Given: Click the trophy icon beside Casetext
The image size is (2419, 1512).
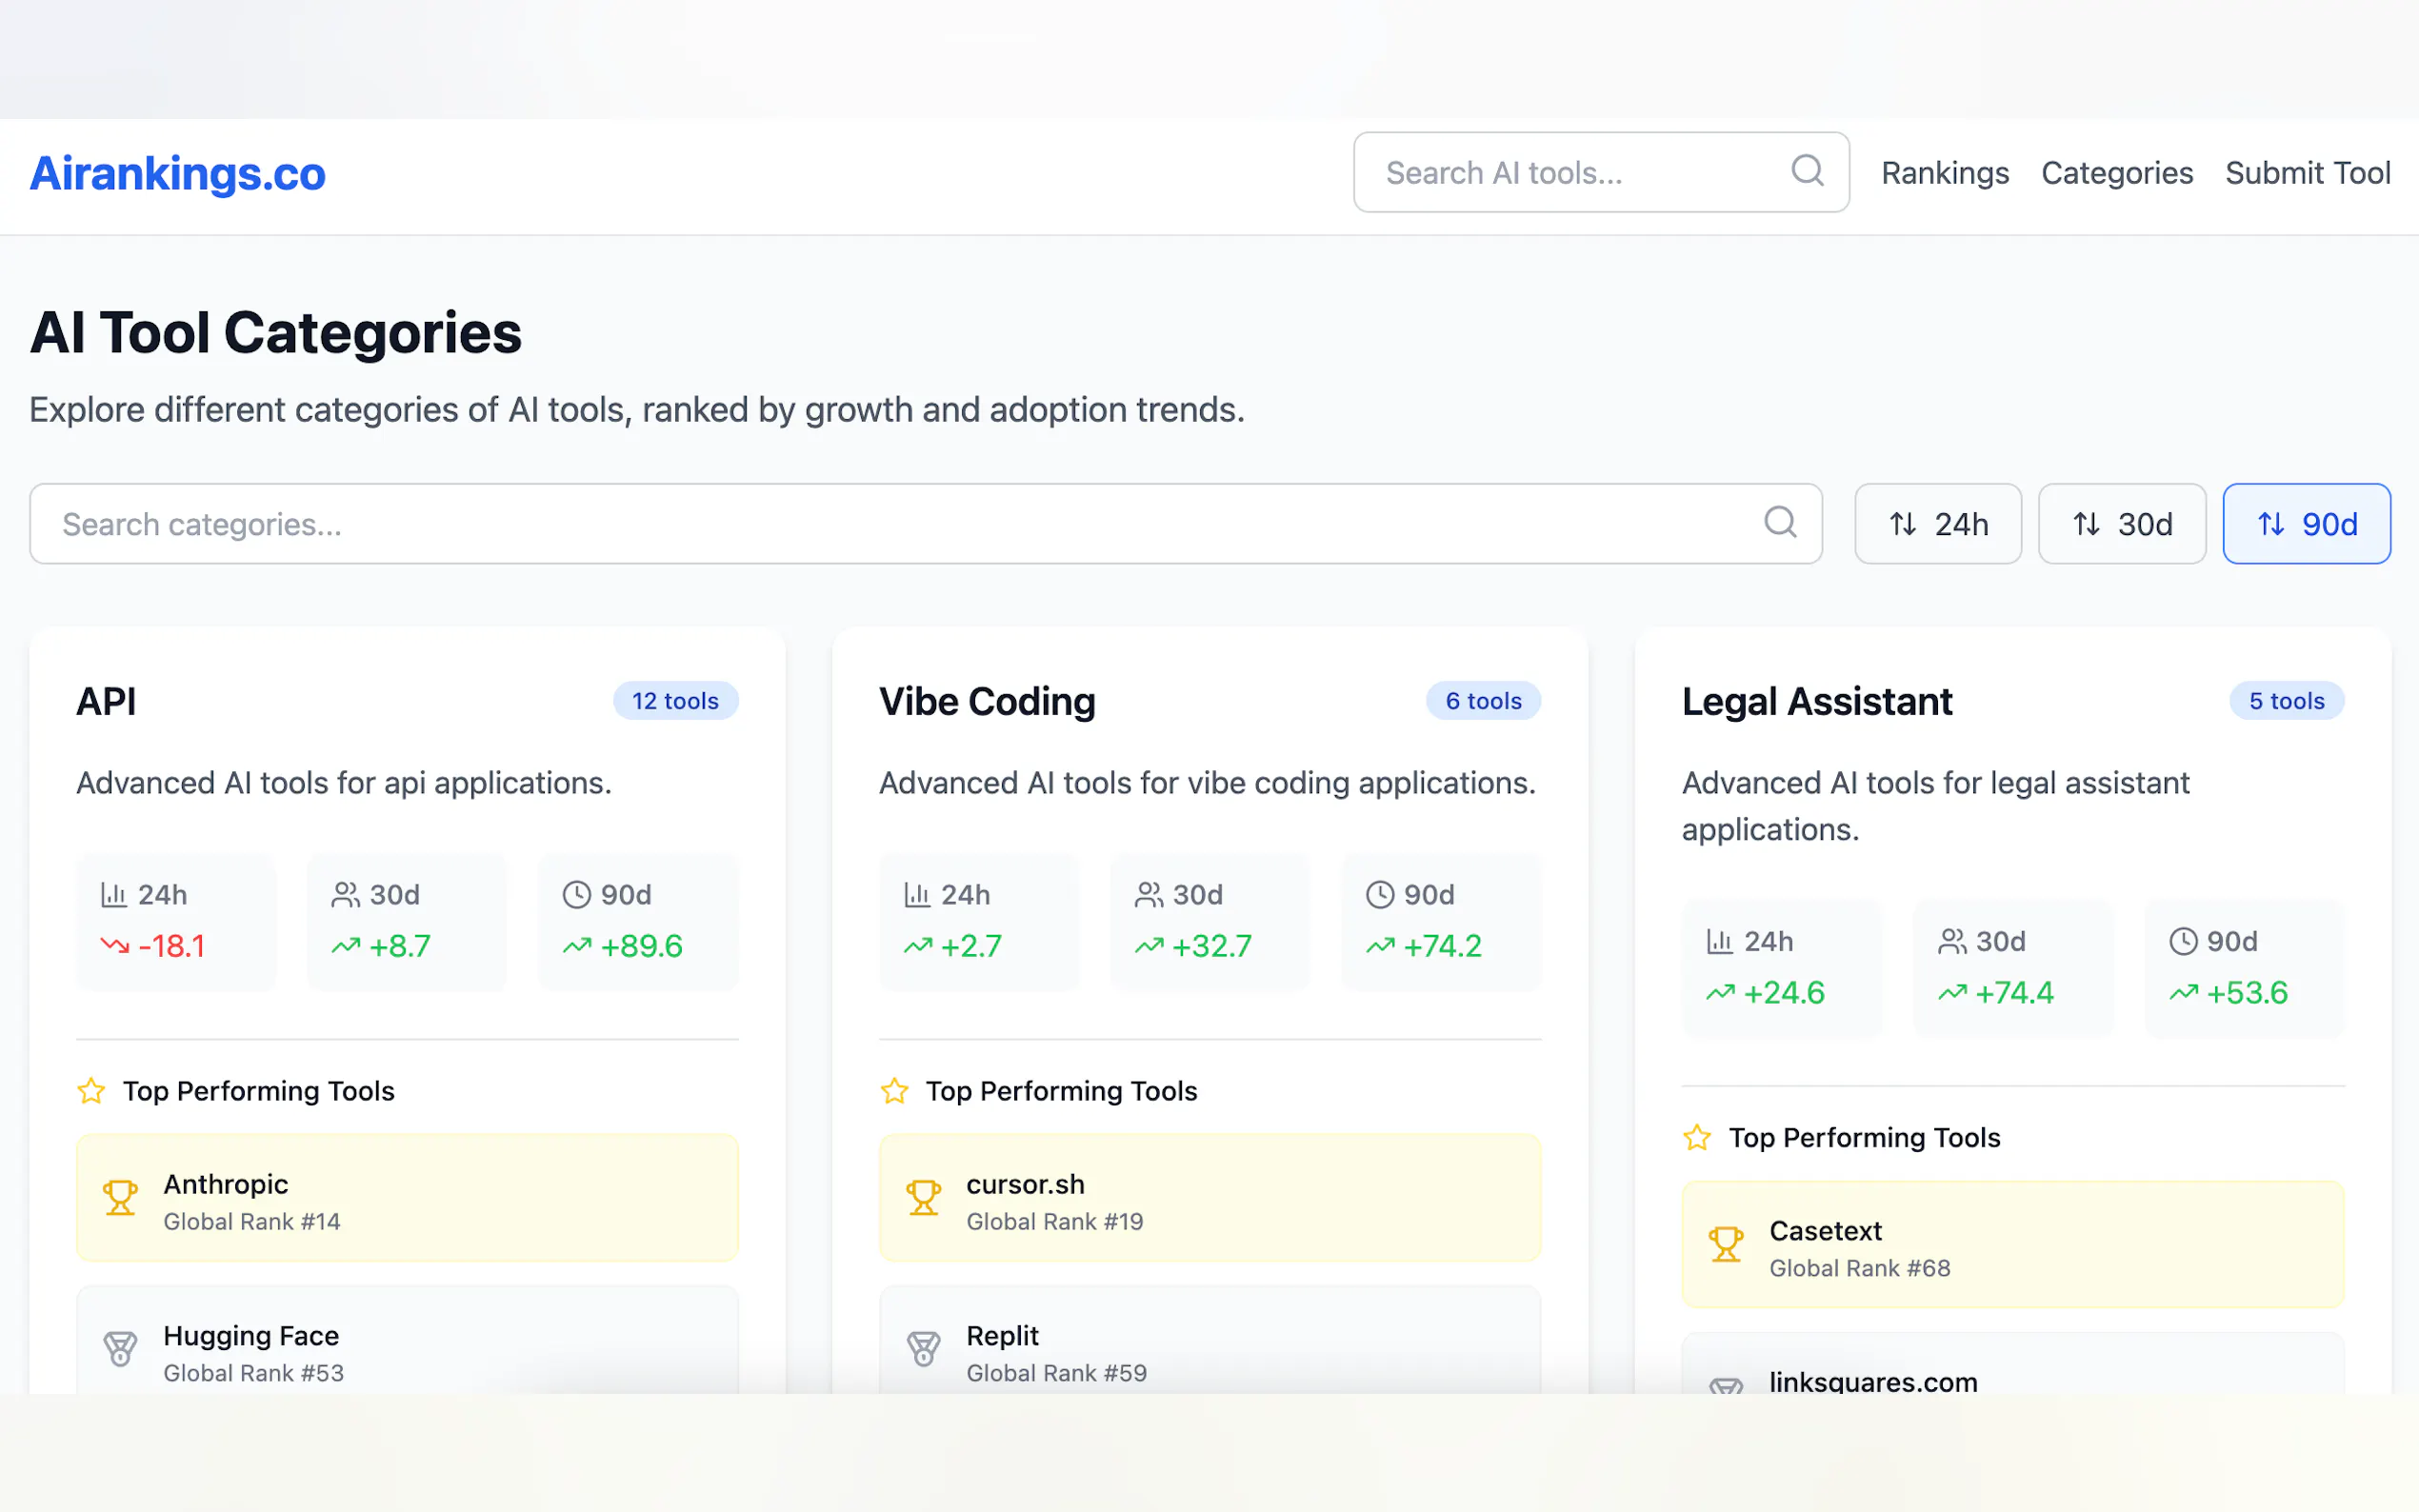Looking at the screenshot, I should click(1725, 1244).
